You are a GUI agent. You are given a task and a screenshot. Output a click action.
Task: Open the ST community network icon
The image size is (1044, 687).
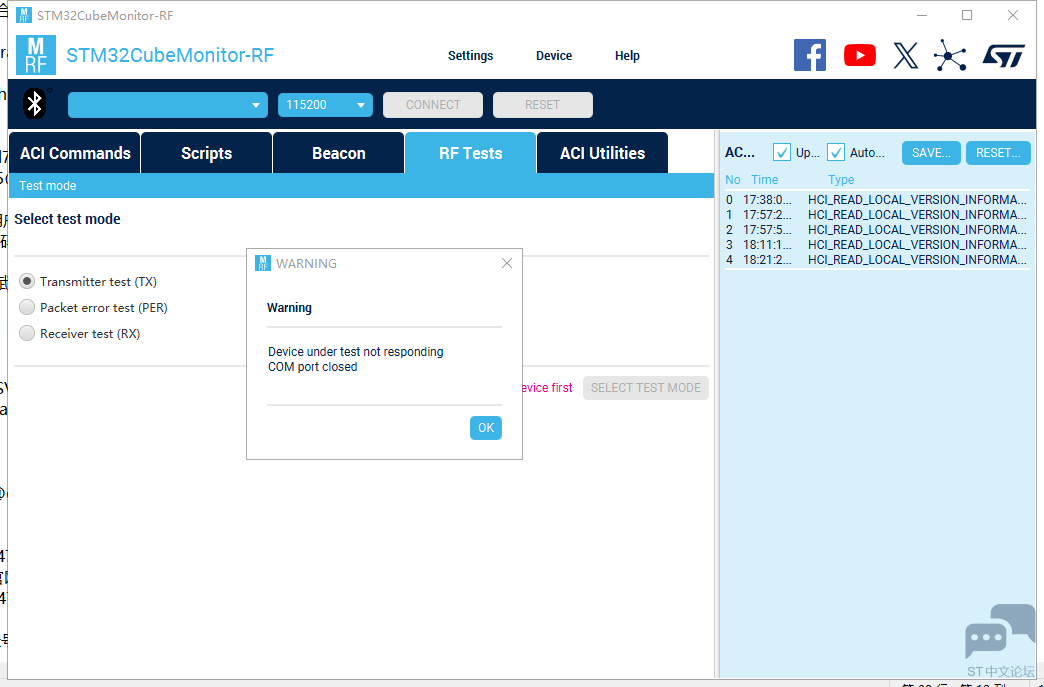(x=949, y=55)
